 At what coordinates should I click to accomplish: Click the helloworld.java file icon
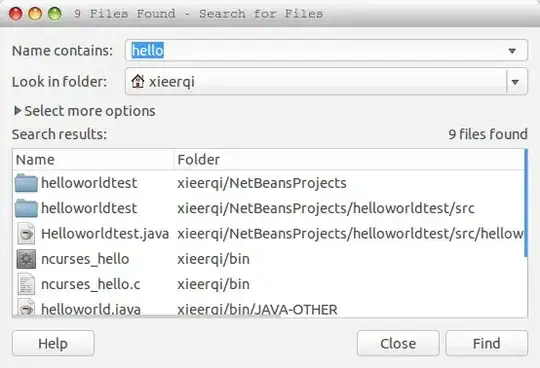click(26, 308)
